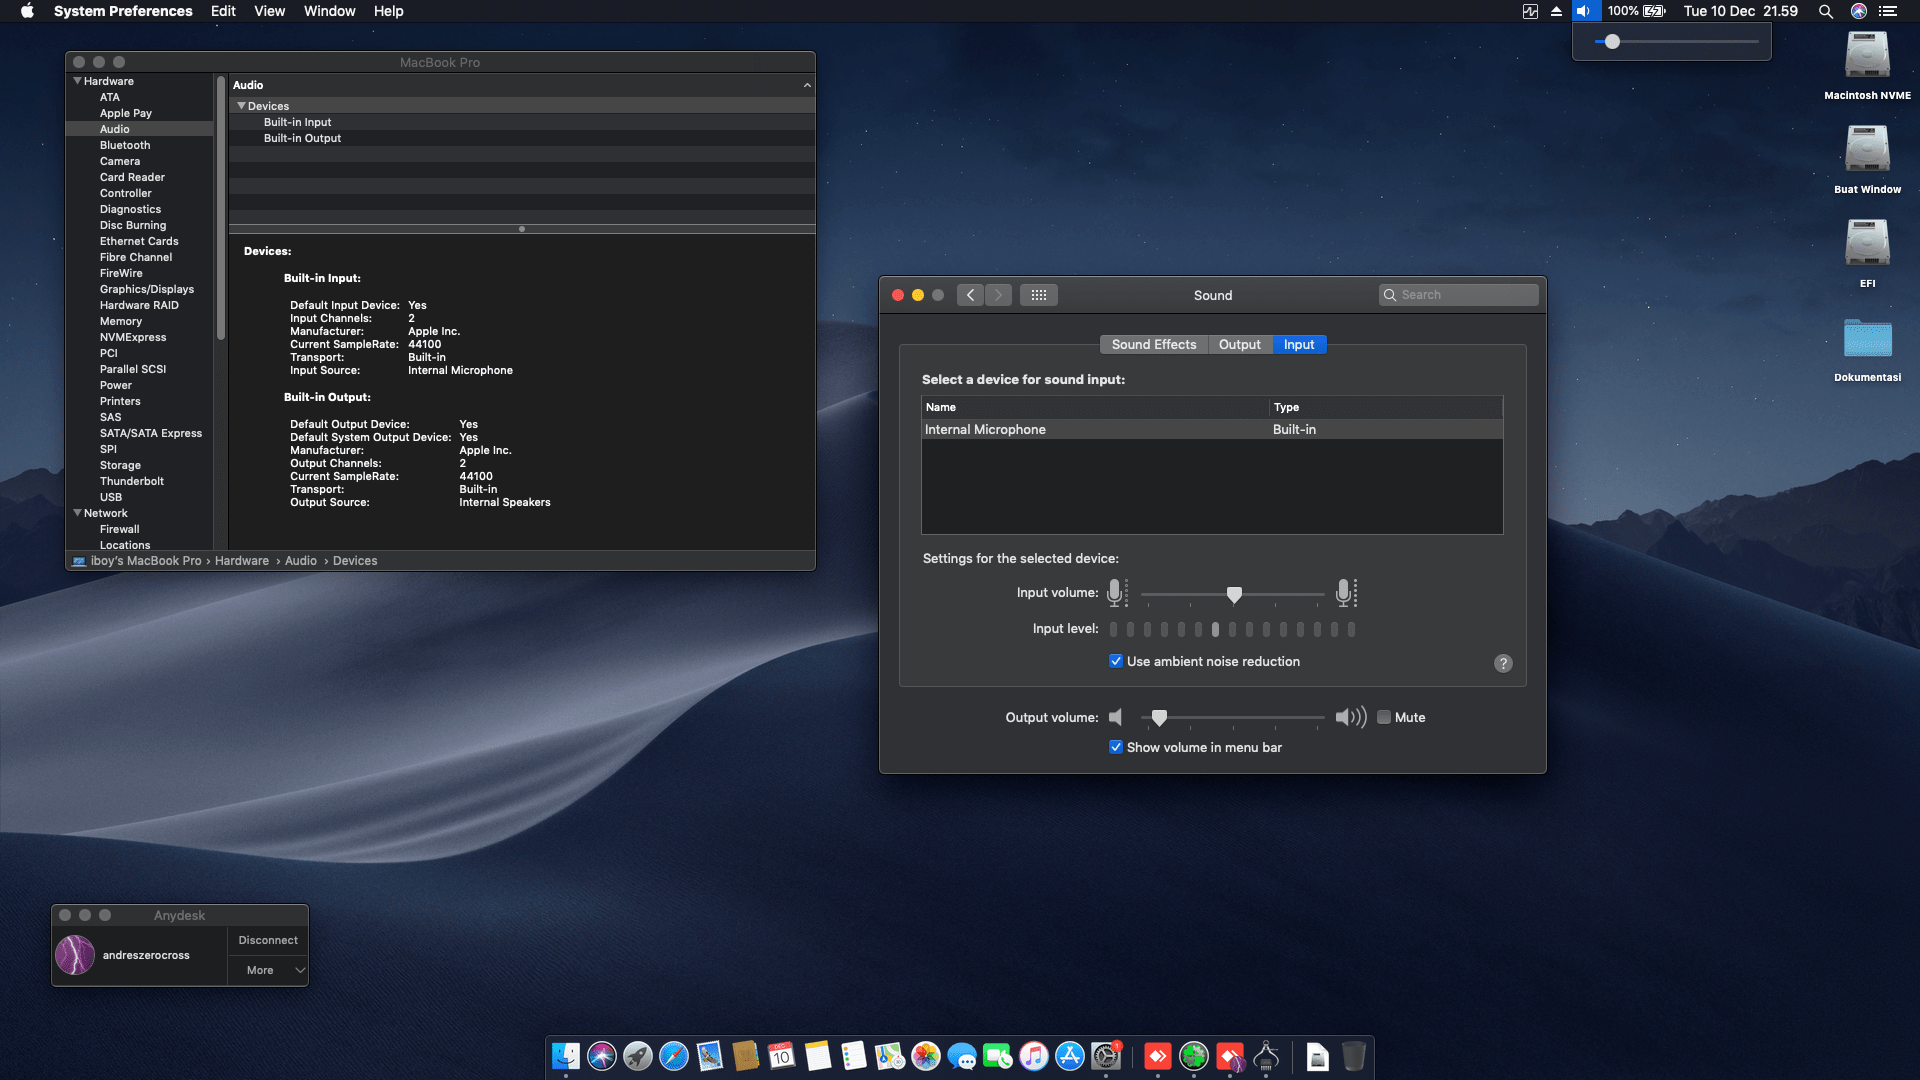
Task: Open the Edit menu
Action: pyautogui.click(x=223, y=11)
